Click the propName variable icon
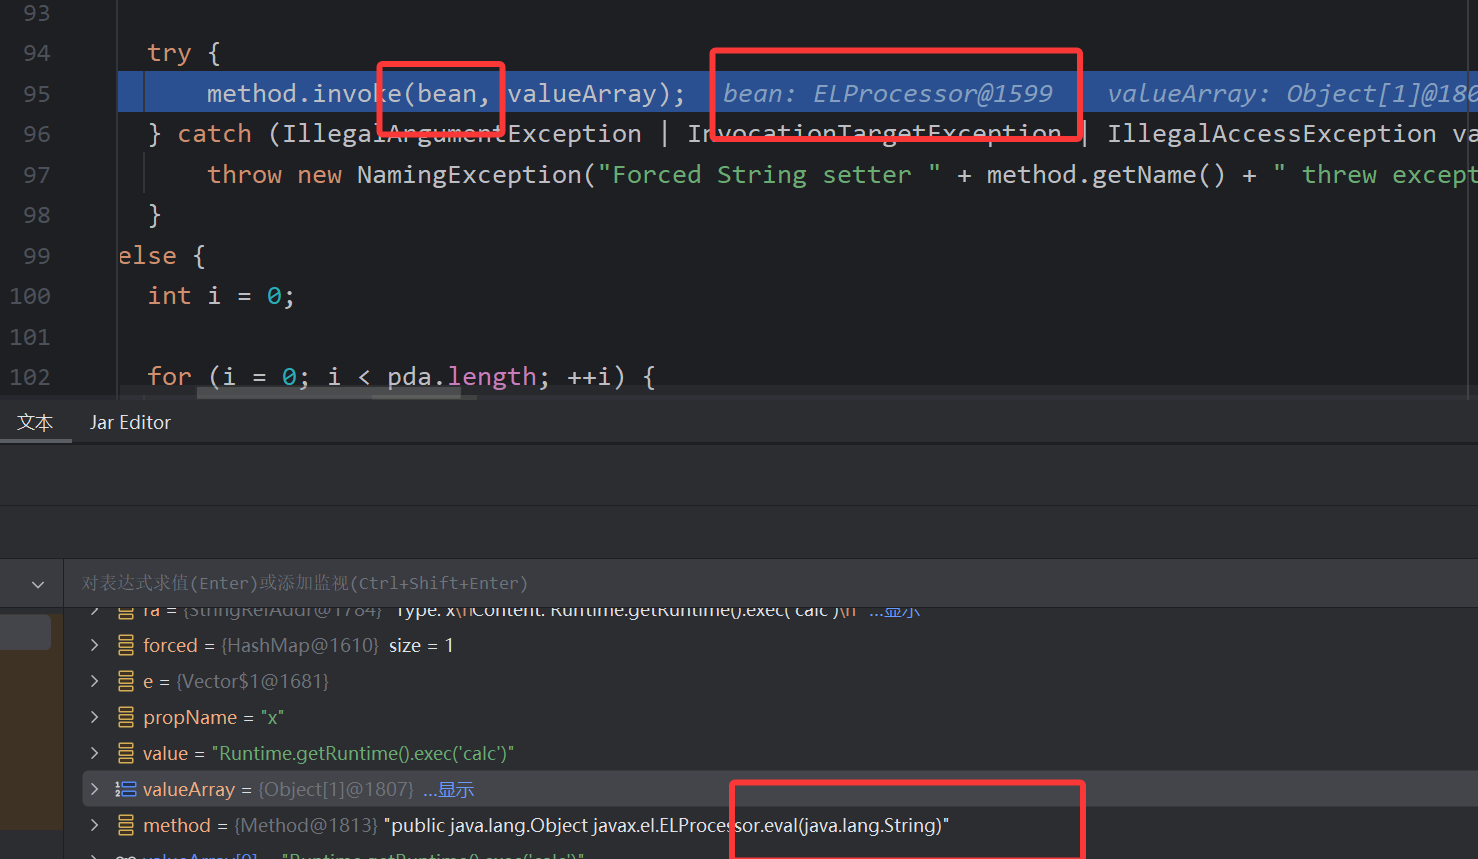The width and height of the screenshot is (1478, 859). [126, 718]
